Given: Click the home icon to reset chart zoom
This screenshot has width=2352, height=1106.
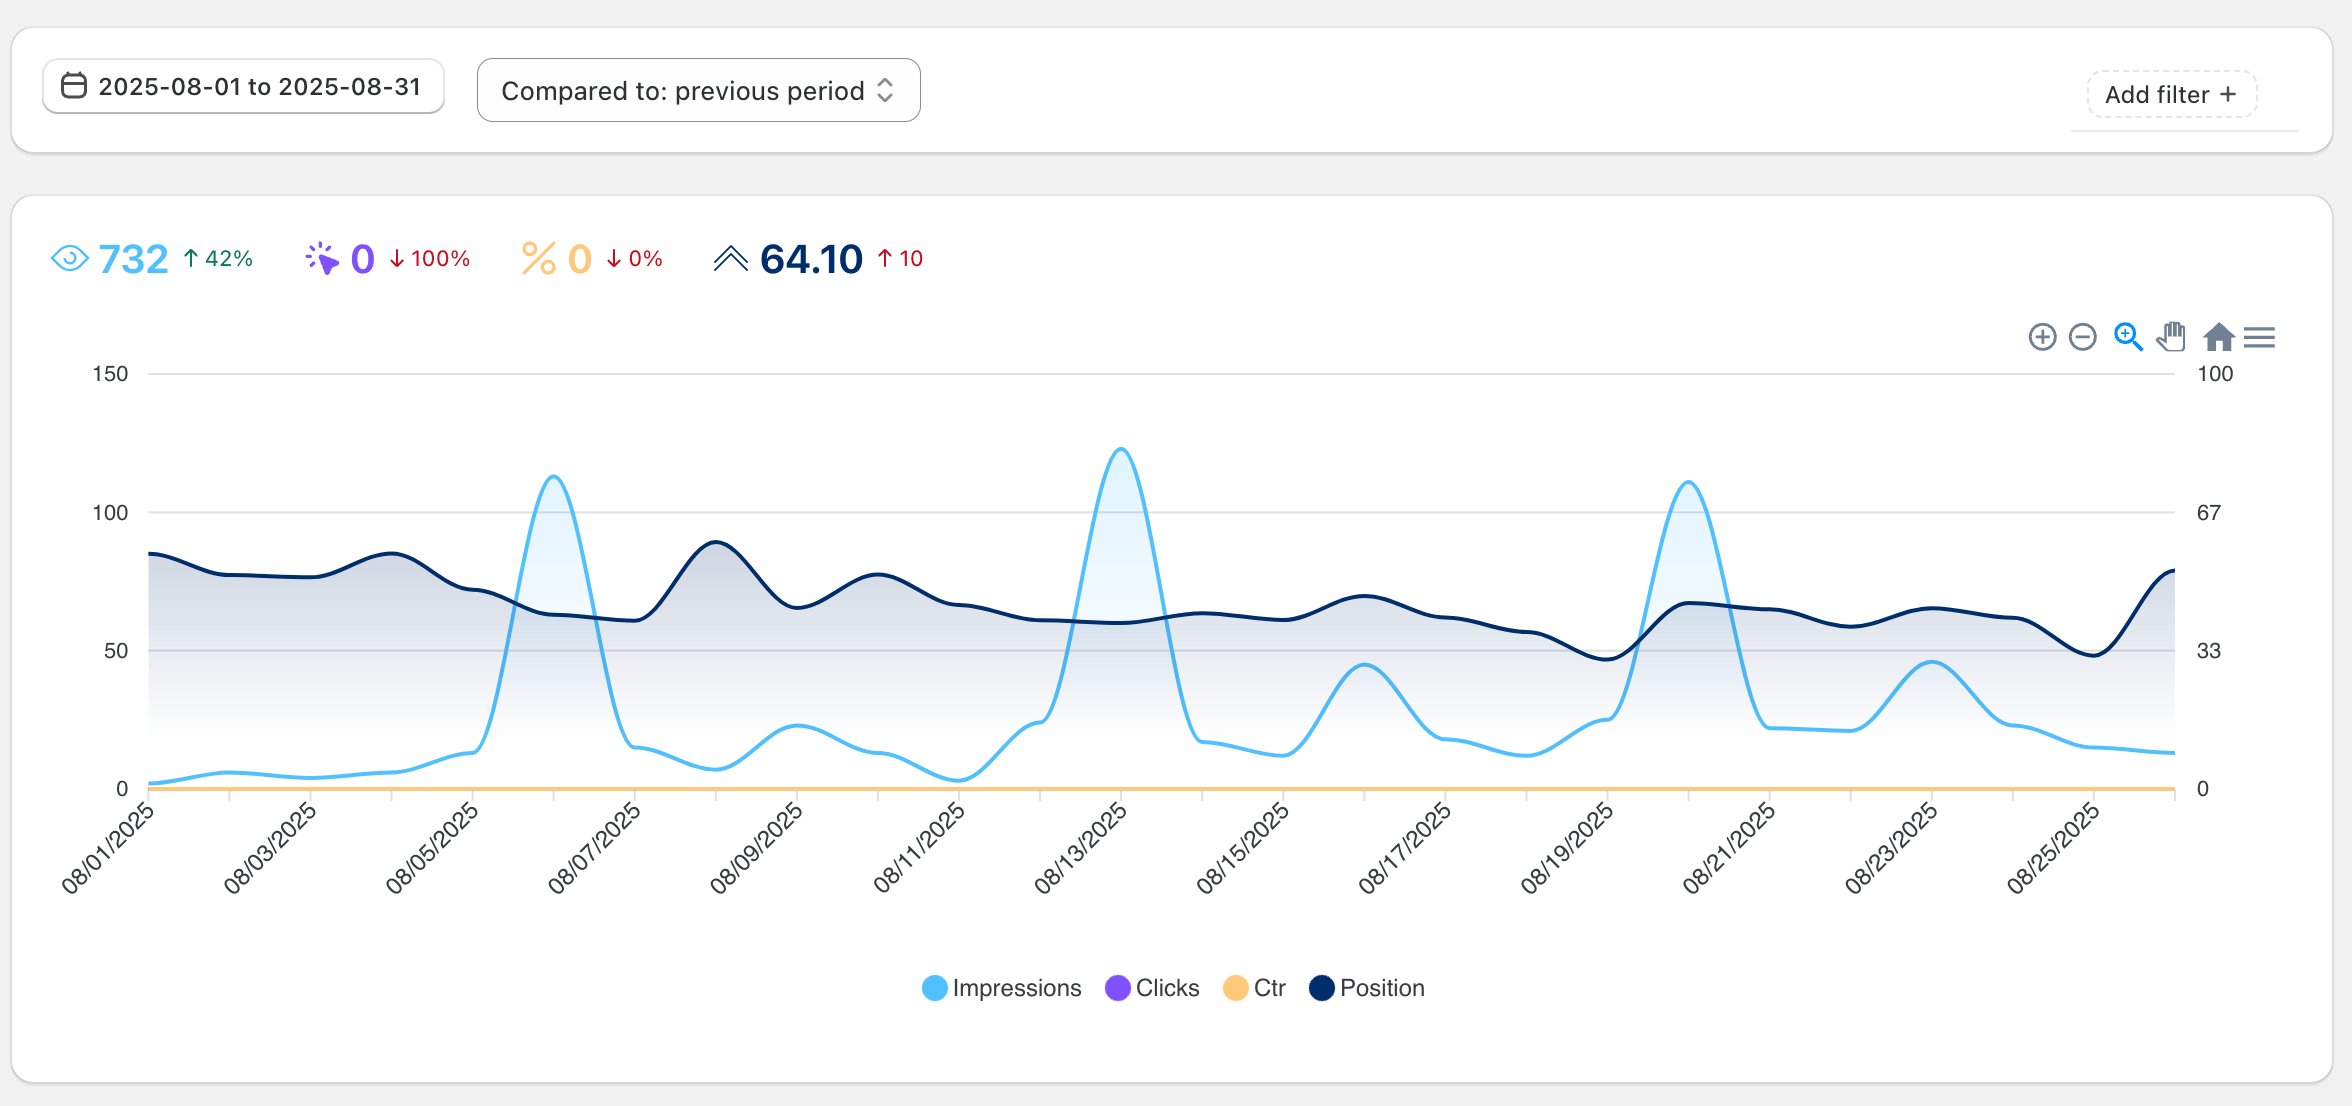Looking at the screenshot, I should click(x=2218, y=337).
